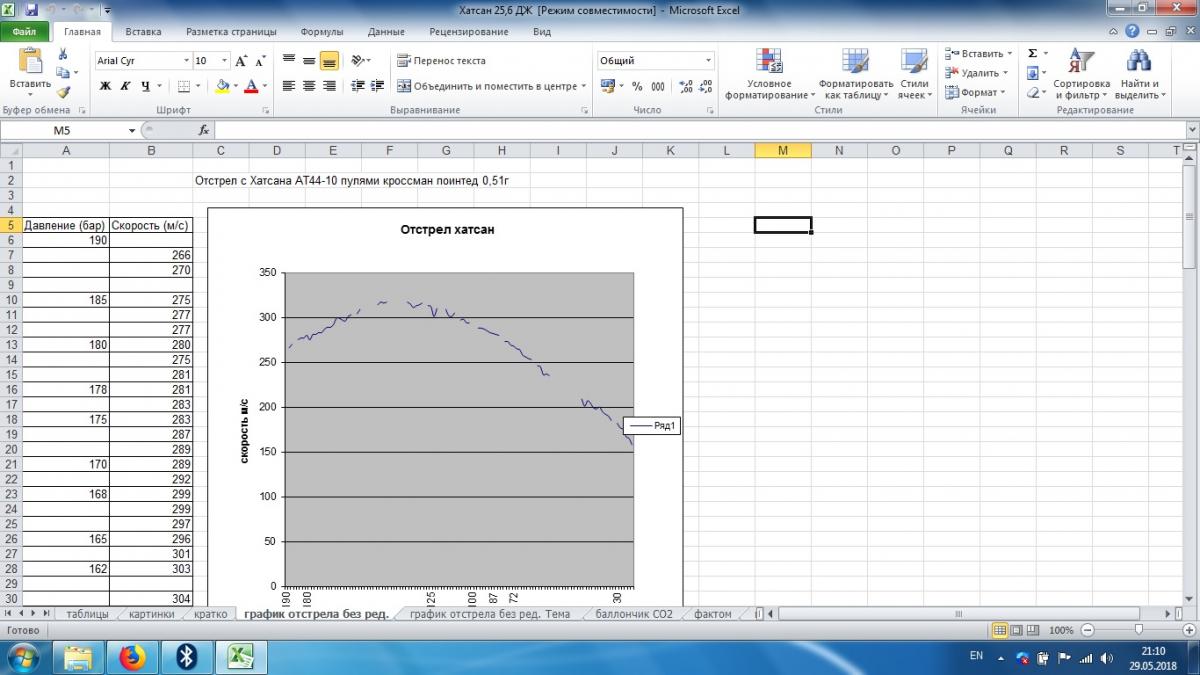Open Firefox from the taskbar

(x=132, y=656)
